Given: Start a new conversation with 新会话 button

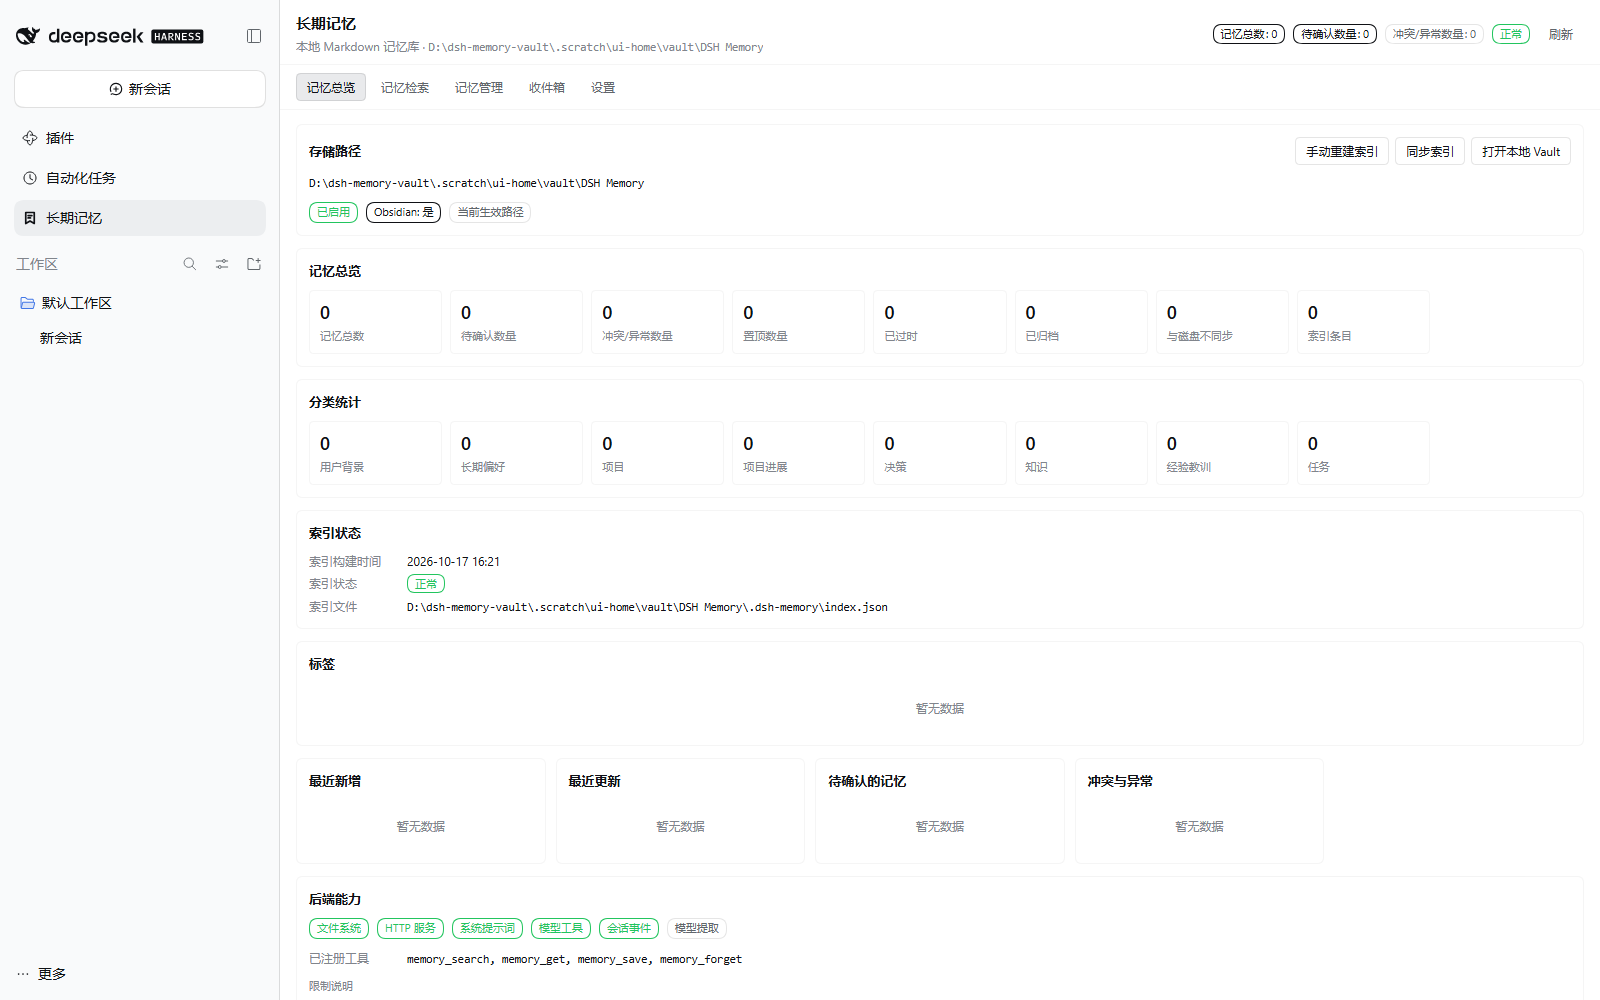Looking at the screenshot, I should coord(140,89).
